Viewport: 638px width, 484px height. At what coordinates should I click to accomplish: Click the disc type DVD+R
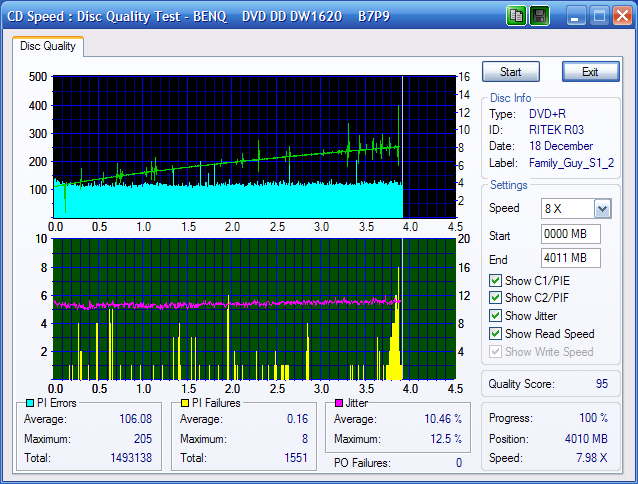(547, 113)
